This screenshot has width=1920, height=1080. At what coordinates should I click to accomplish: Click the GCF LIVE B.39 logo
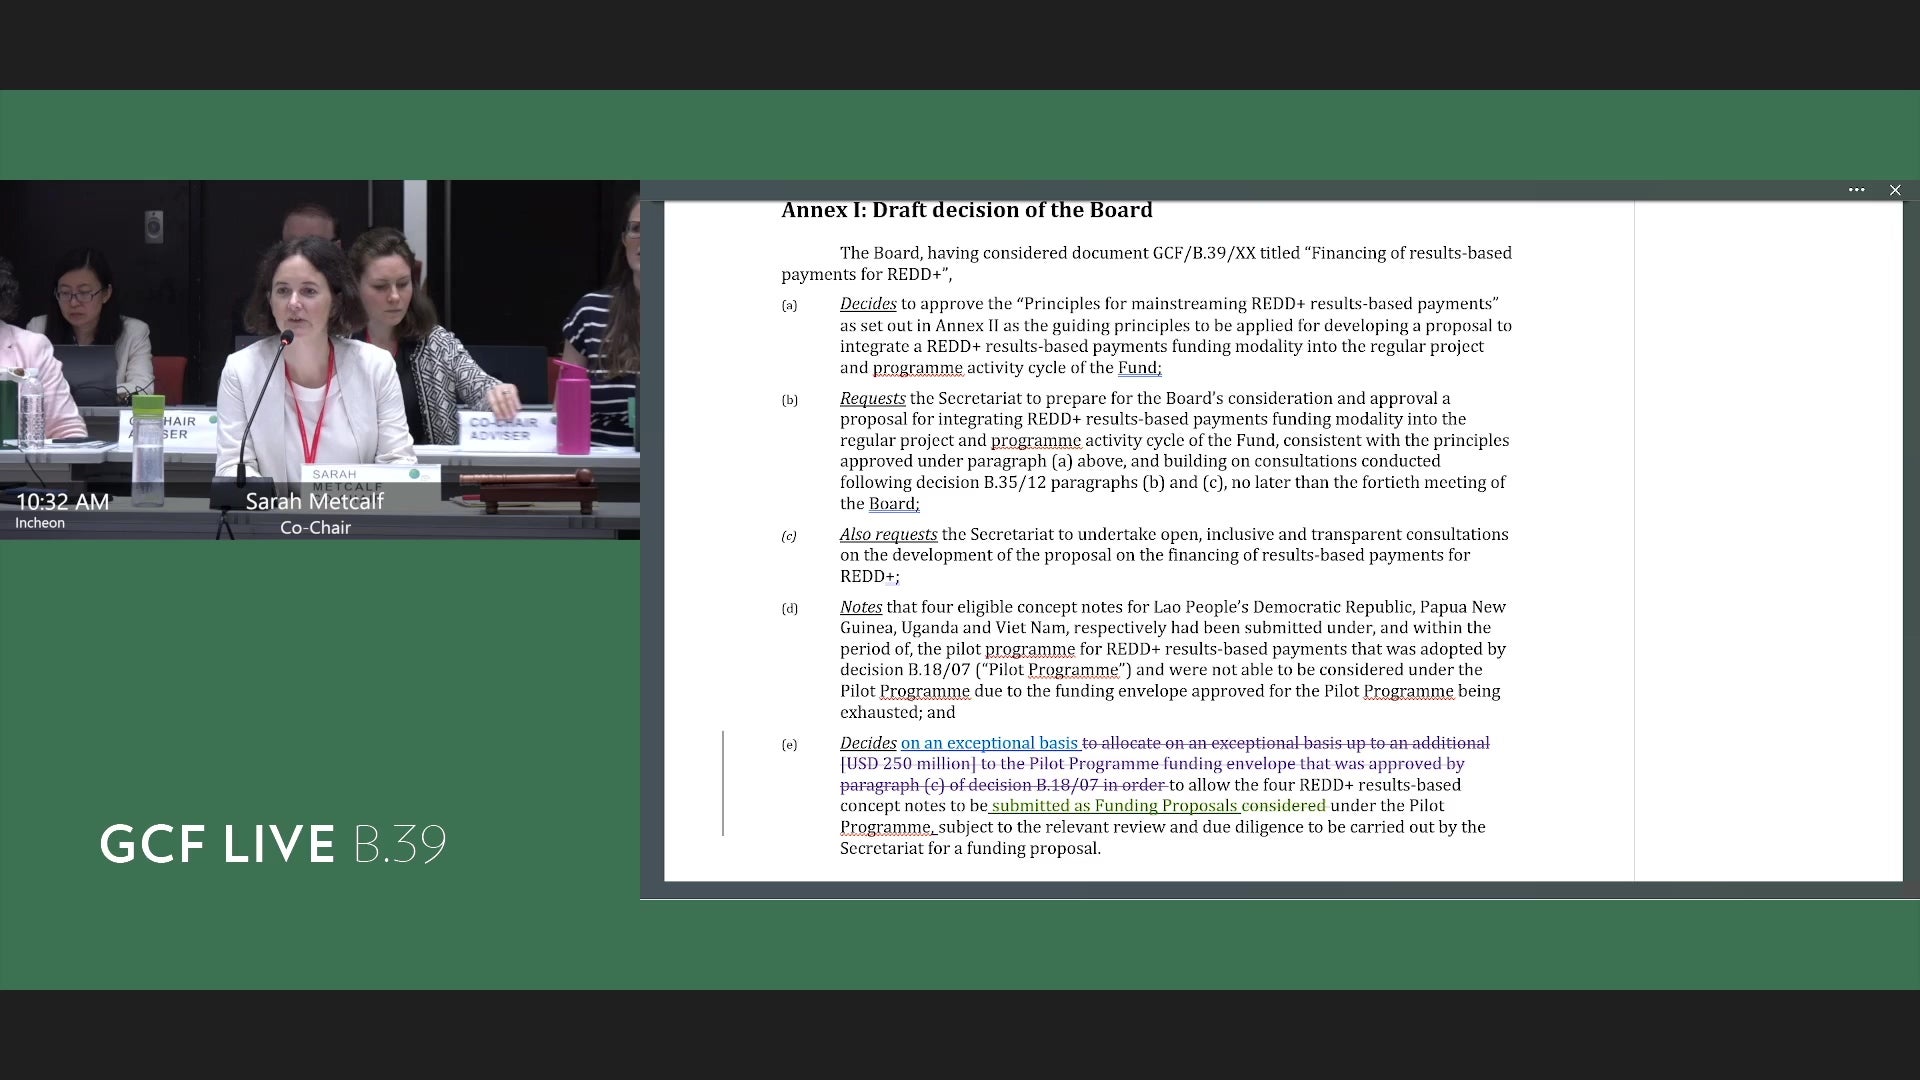[273, 844]
